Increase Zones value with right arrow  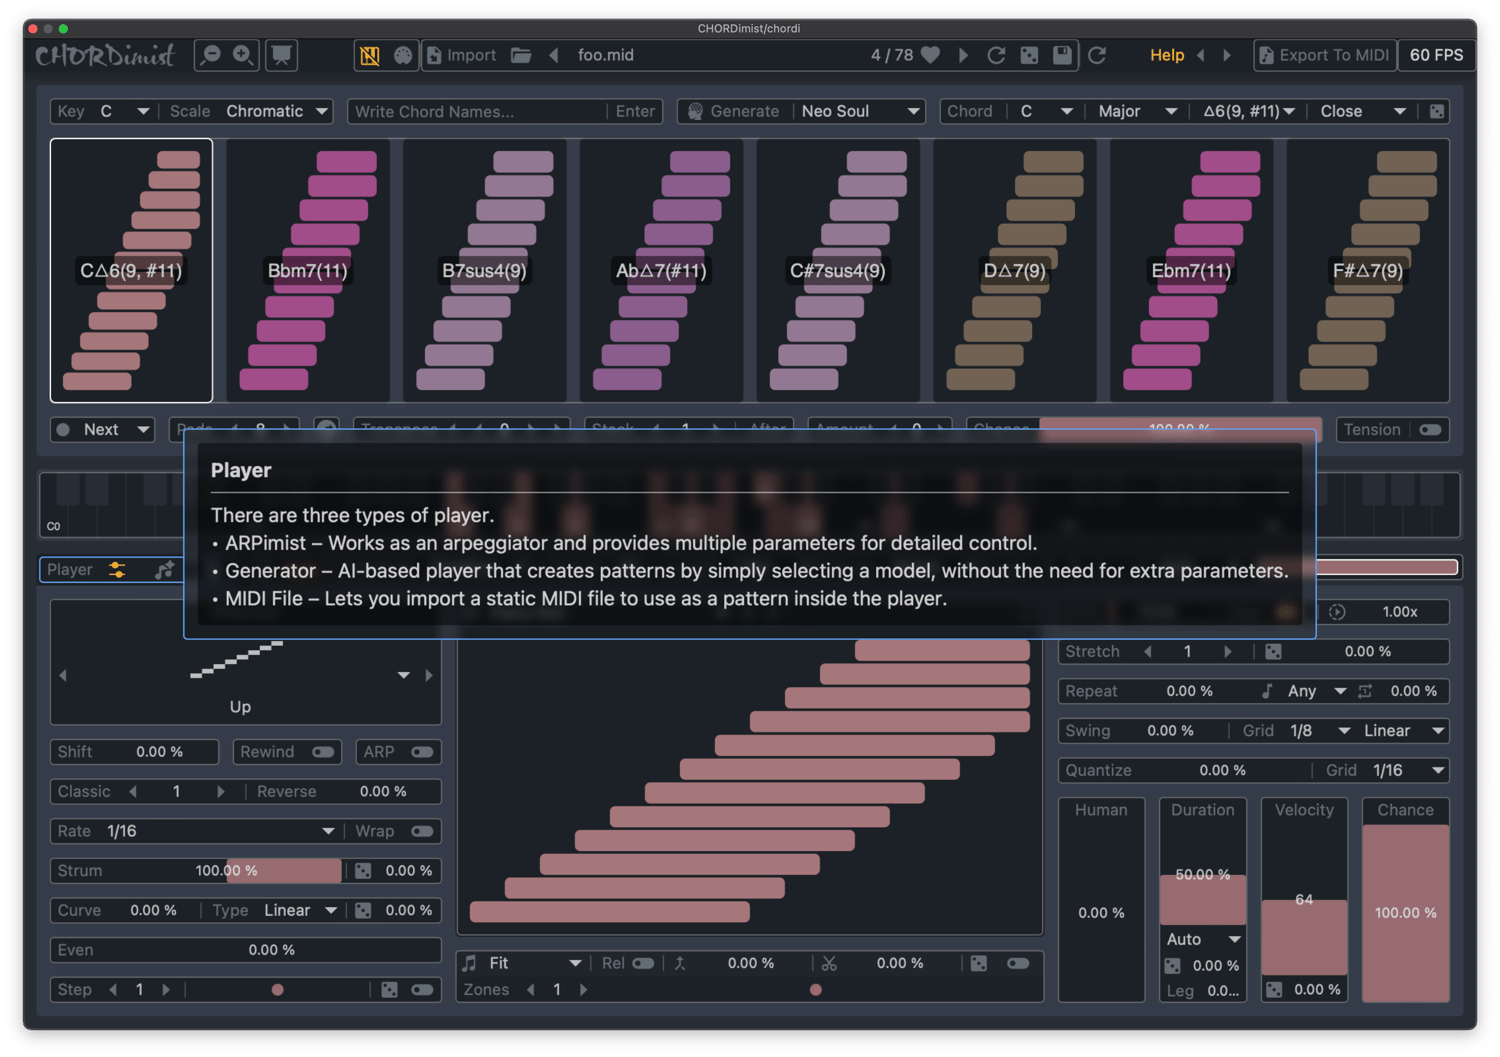click(x=584, y=989)
